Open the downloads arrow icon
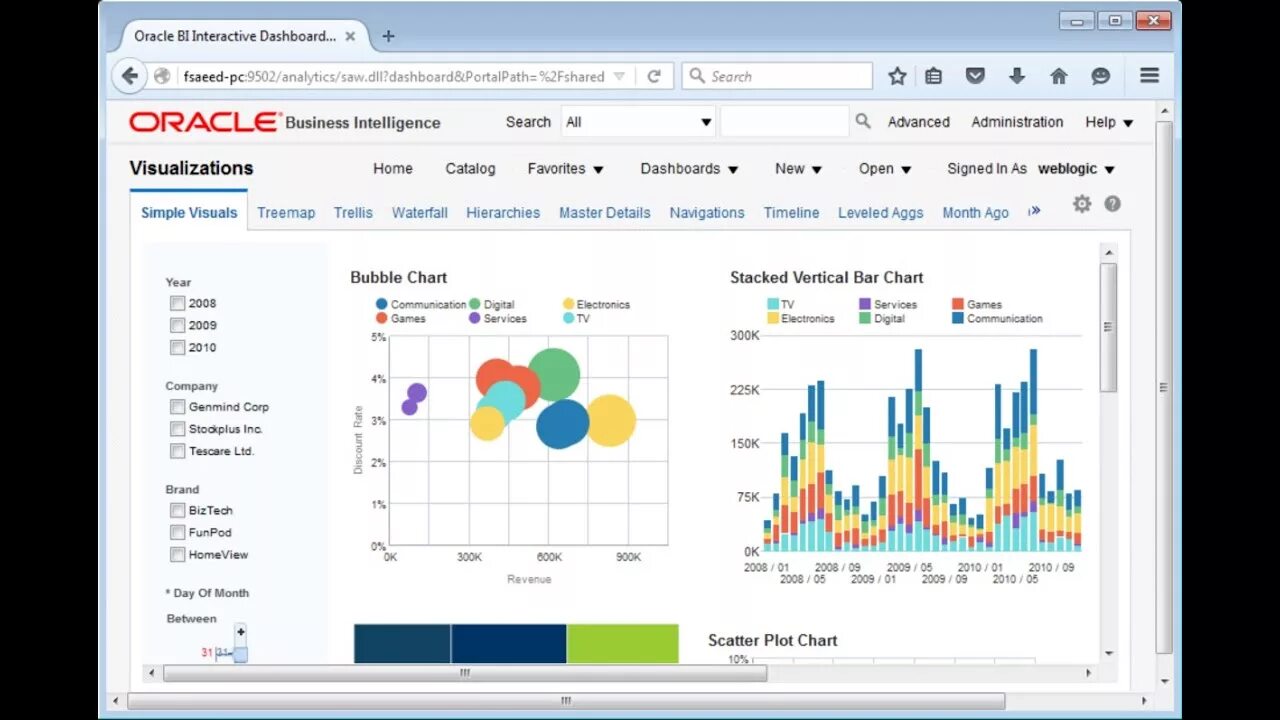The height and width of the screenshot is (720, 1280). (x=1017, y=76)
